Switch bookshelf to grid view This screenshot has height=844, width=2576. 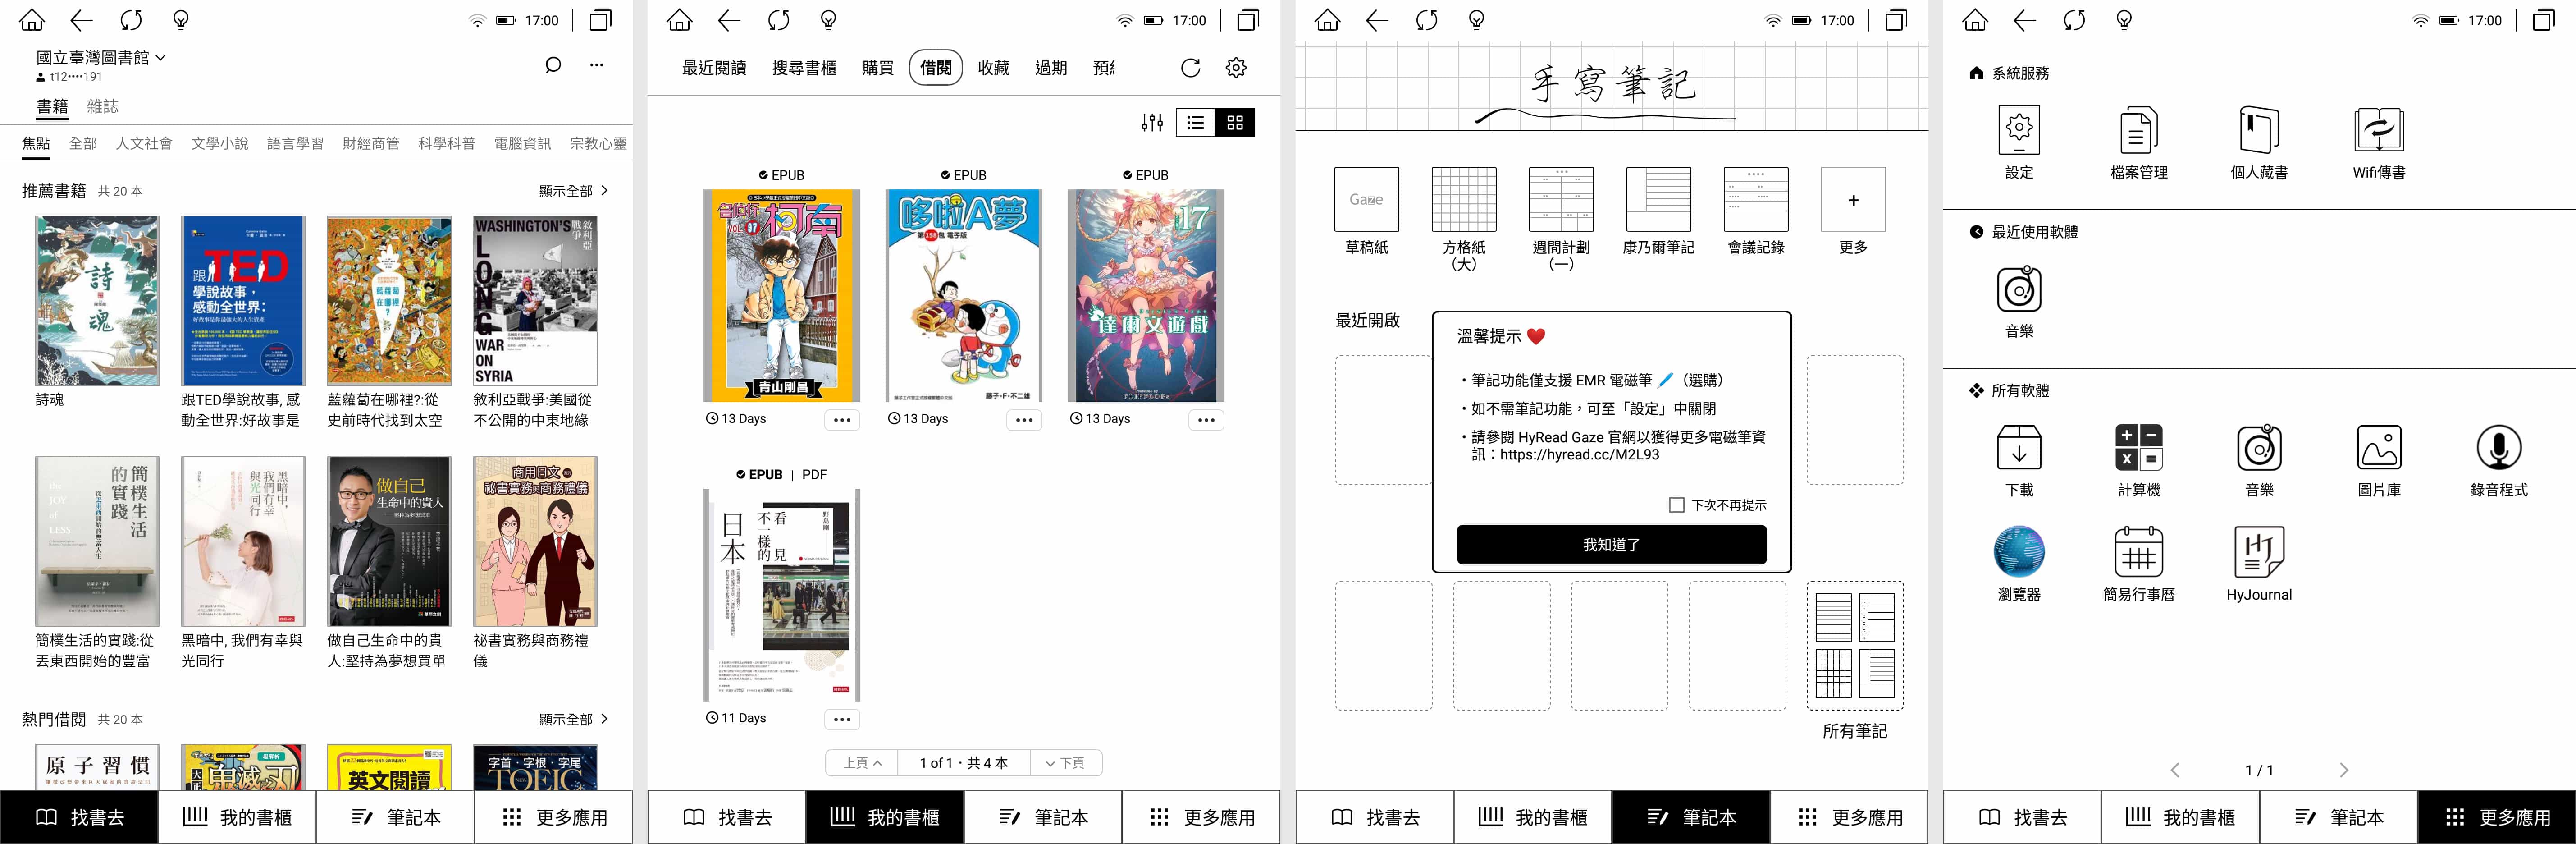1235,122
